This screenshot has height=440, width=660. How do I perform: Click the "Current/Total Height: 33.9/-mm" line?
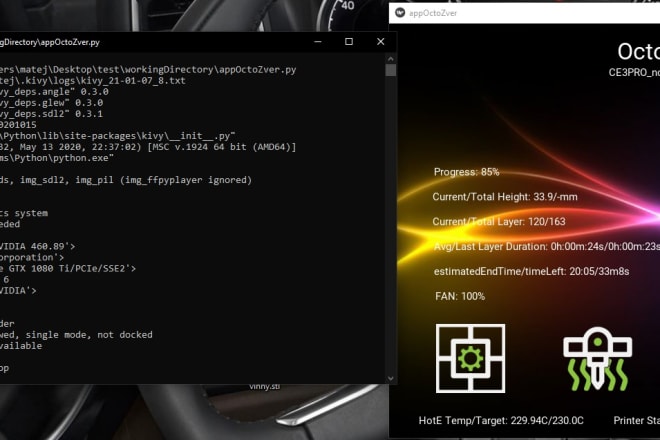pos(505,197)
